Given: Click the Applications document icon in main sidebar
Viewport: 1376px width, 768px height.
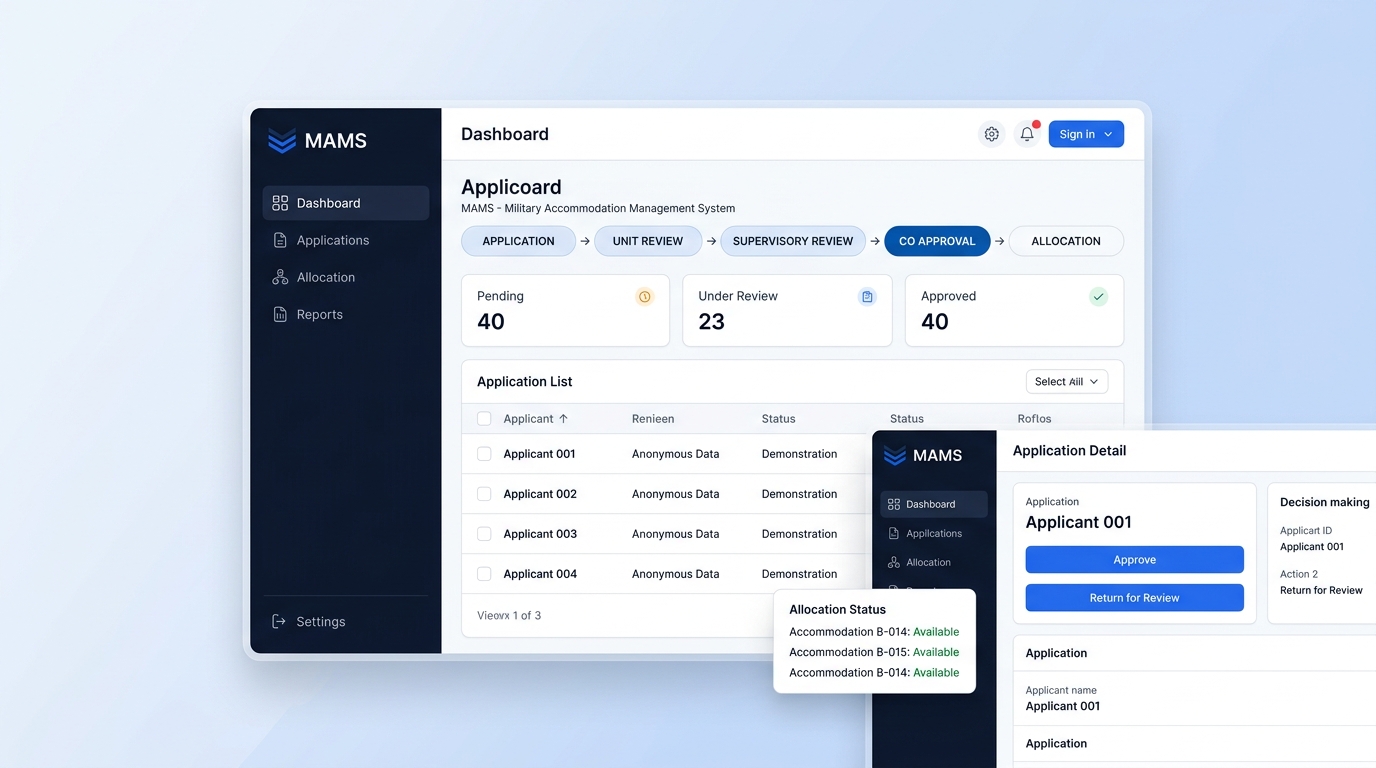Looking at the screenshot, I should 280,240.
